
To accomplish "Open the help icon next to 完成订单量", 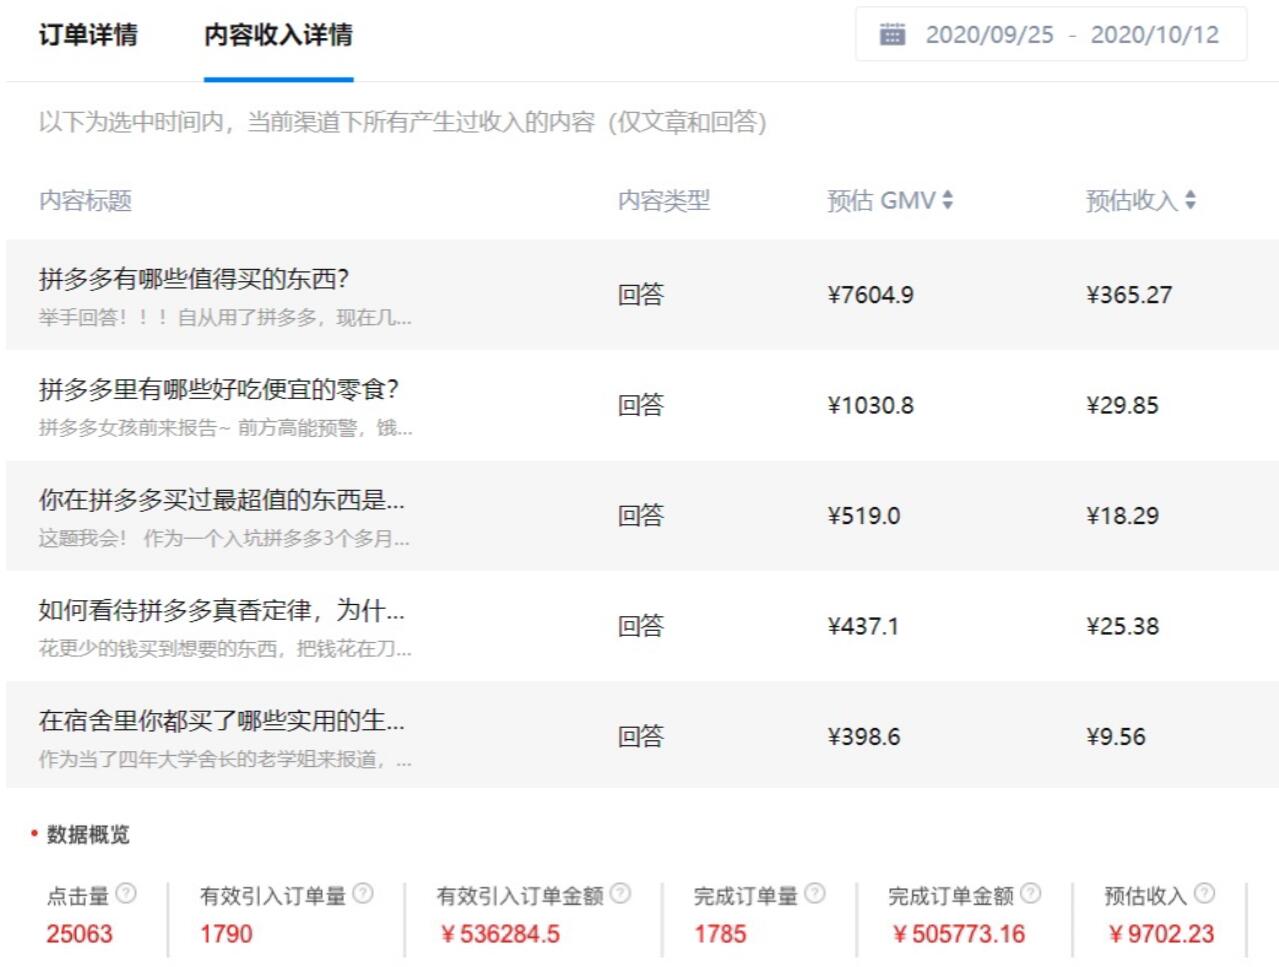I will [x=815, y=893].
